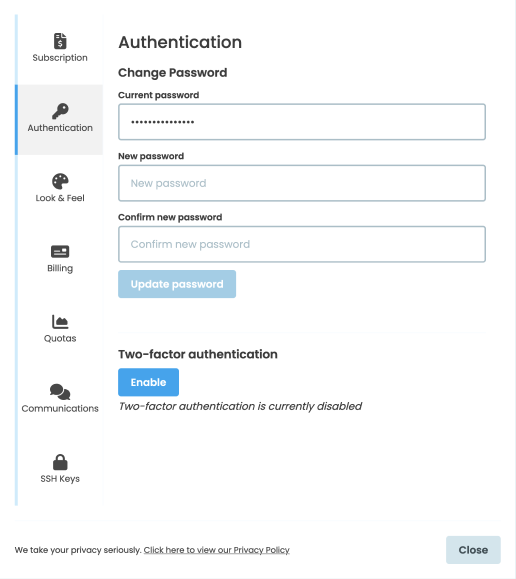The image size is (516, 579).
Task: Focus the Confirm new password field
Action: [302, 244]
